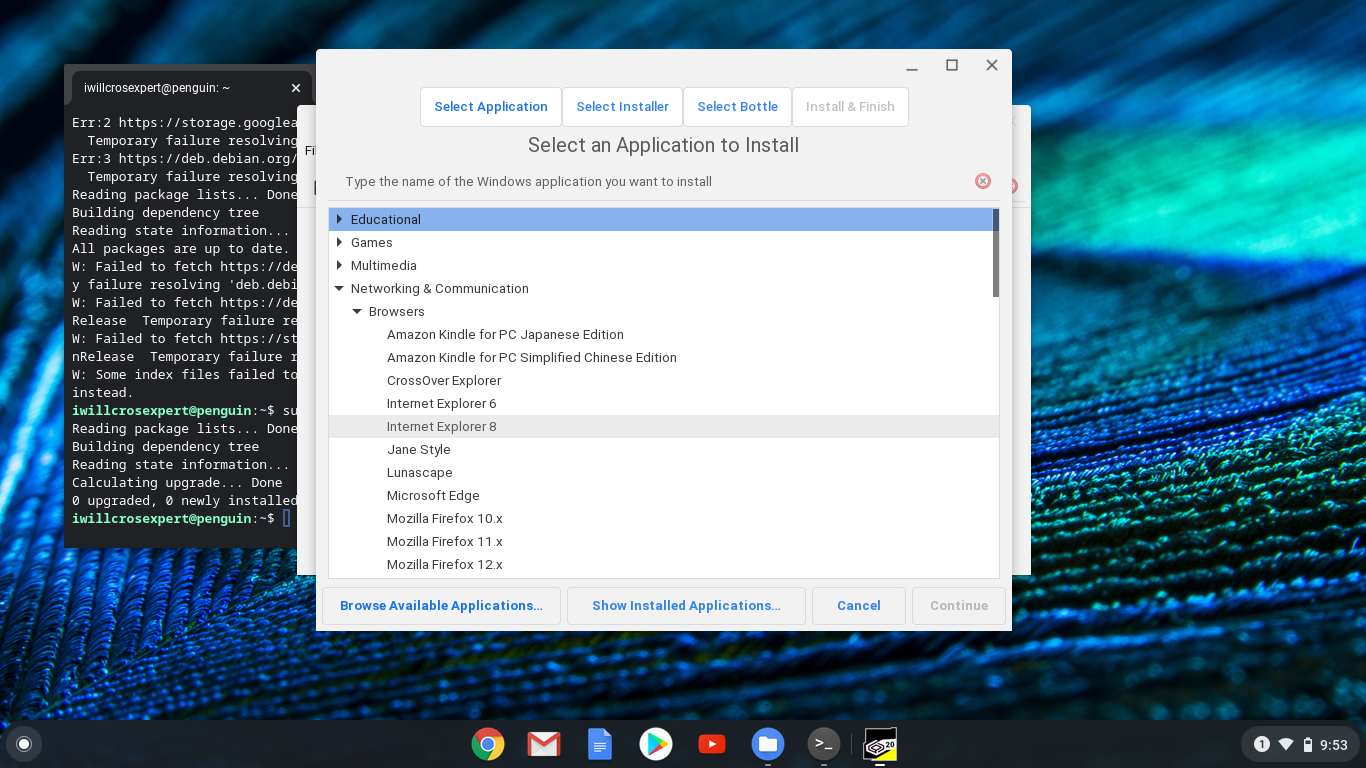This screenshot has width=1366, height=768.
Task: Select Mozilla Firefox 12.x
Action: [445, 564]
